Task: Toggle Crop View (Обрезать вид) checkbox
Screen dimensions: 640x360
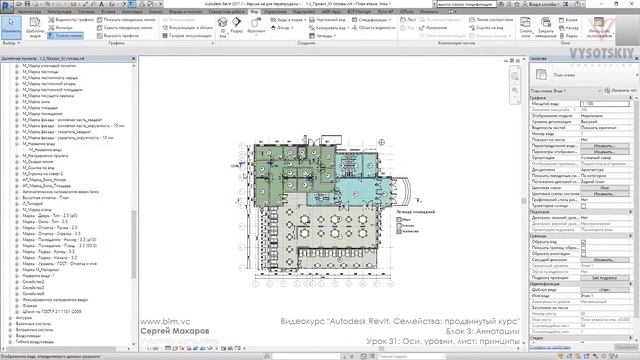Action: click(x=583, y=242)
